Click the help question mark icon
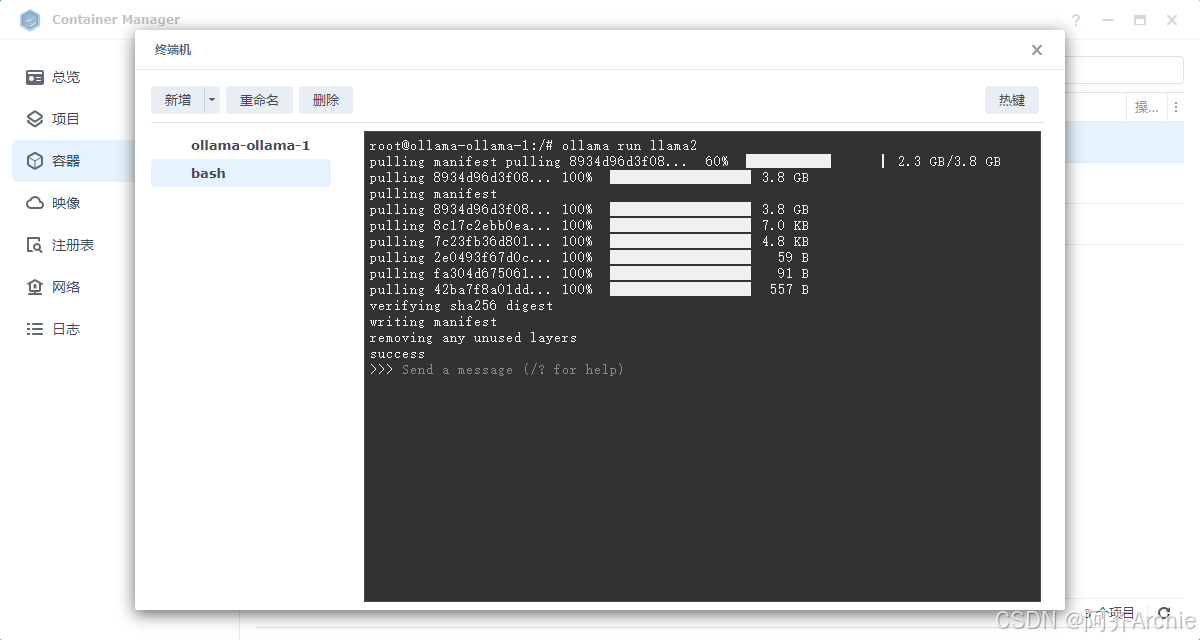This screenshot has width=1200, height=640. coord(1077,20)
